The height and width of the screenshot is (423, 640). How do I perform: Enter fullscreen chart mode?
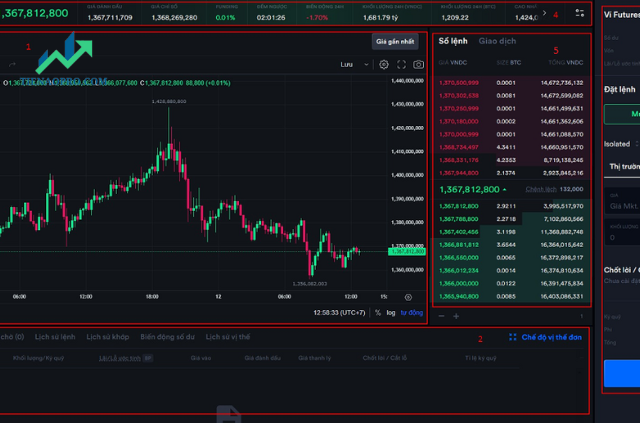[x=401, y=65]
